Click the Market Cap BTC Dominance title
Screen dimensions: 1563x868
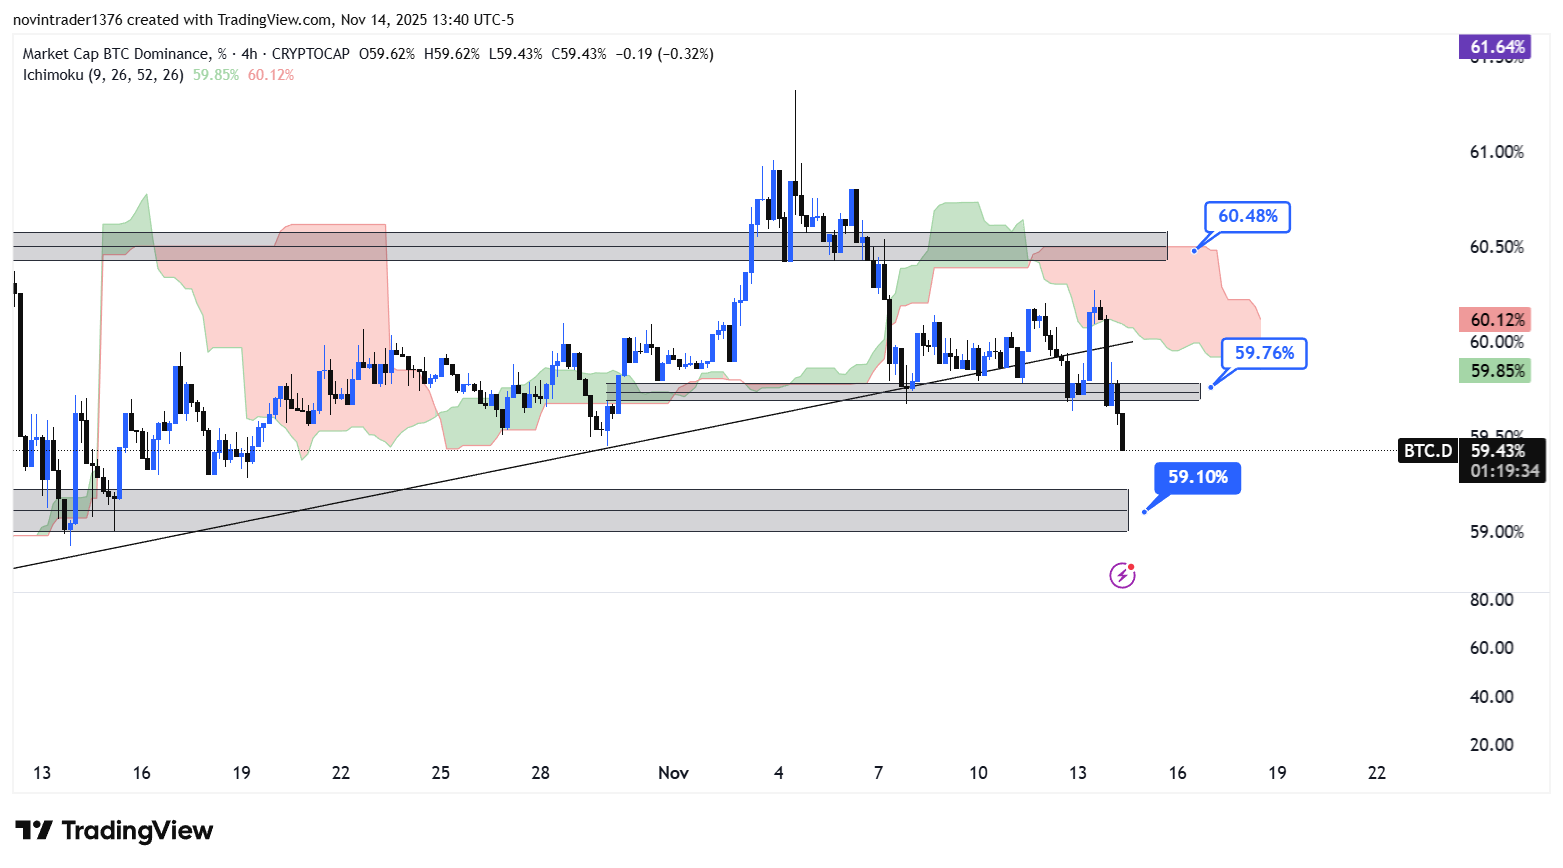click(116, 54)
